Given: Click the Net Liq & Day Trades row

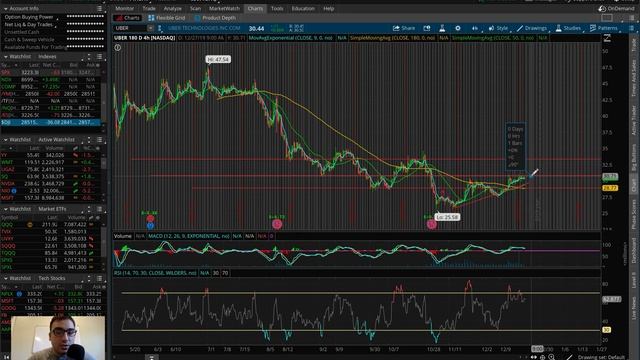Looking at the screenshot, I should pos(53,24).
